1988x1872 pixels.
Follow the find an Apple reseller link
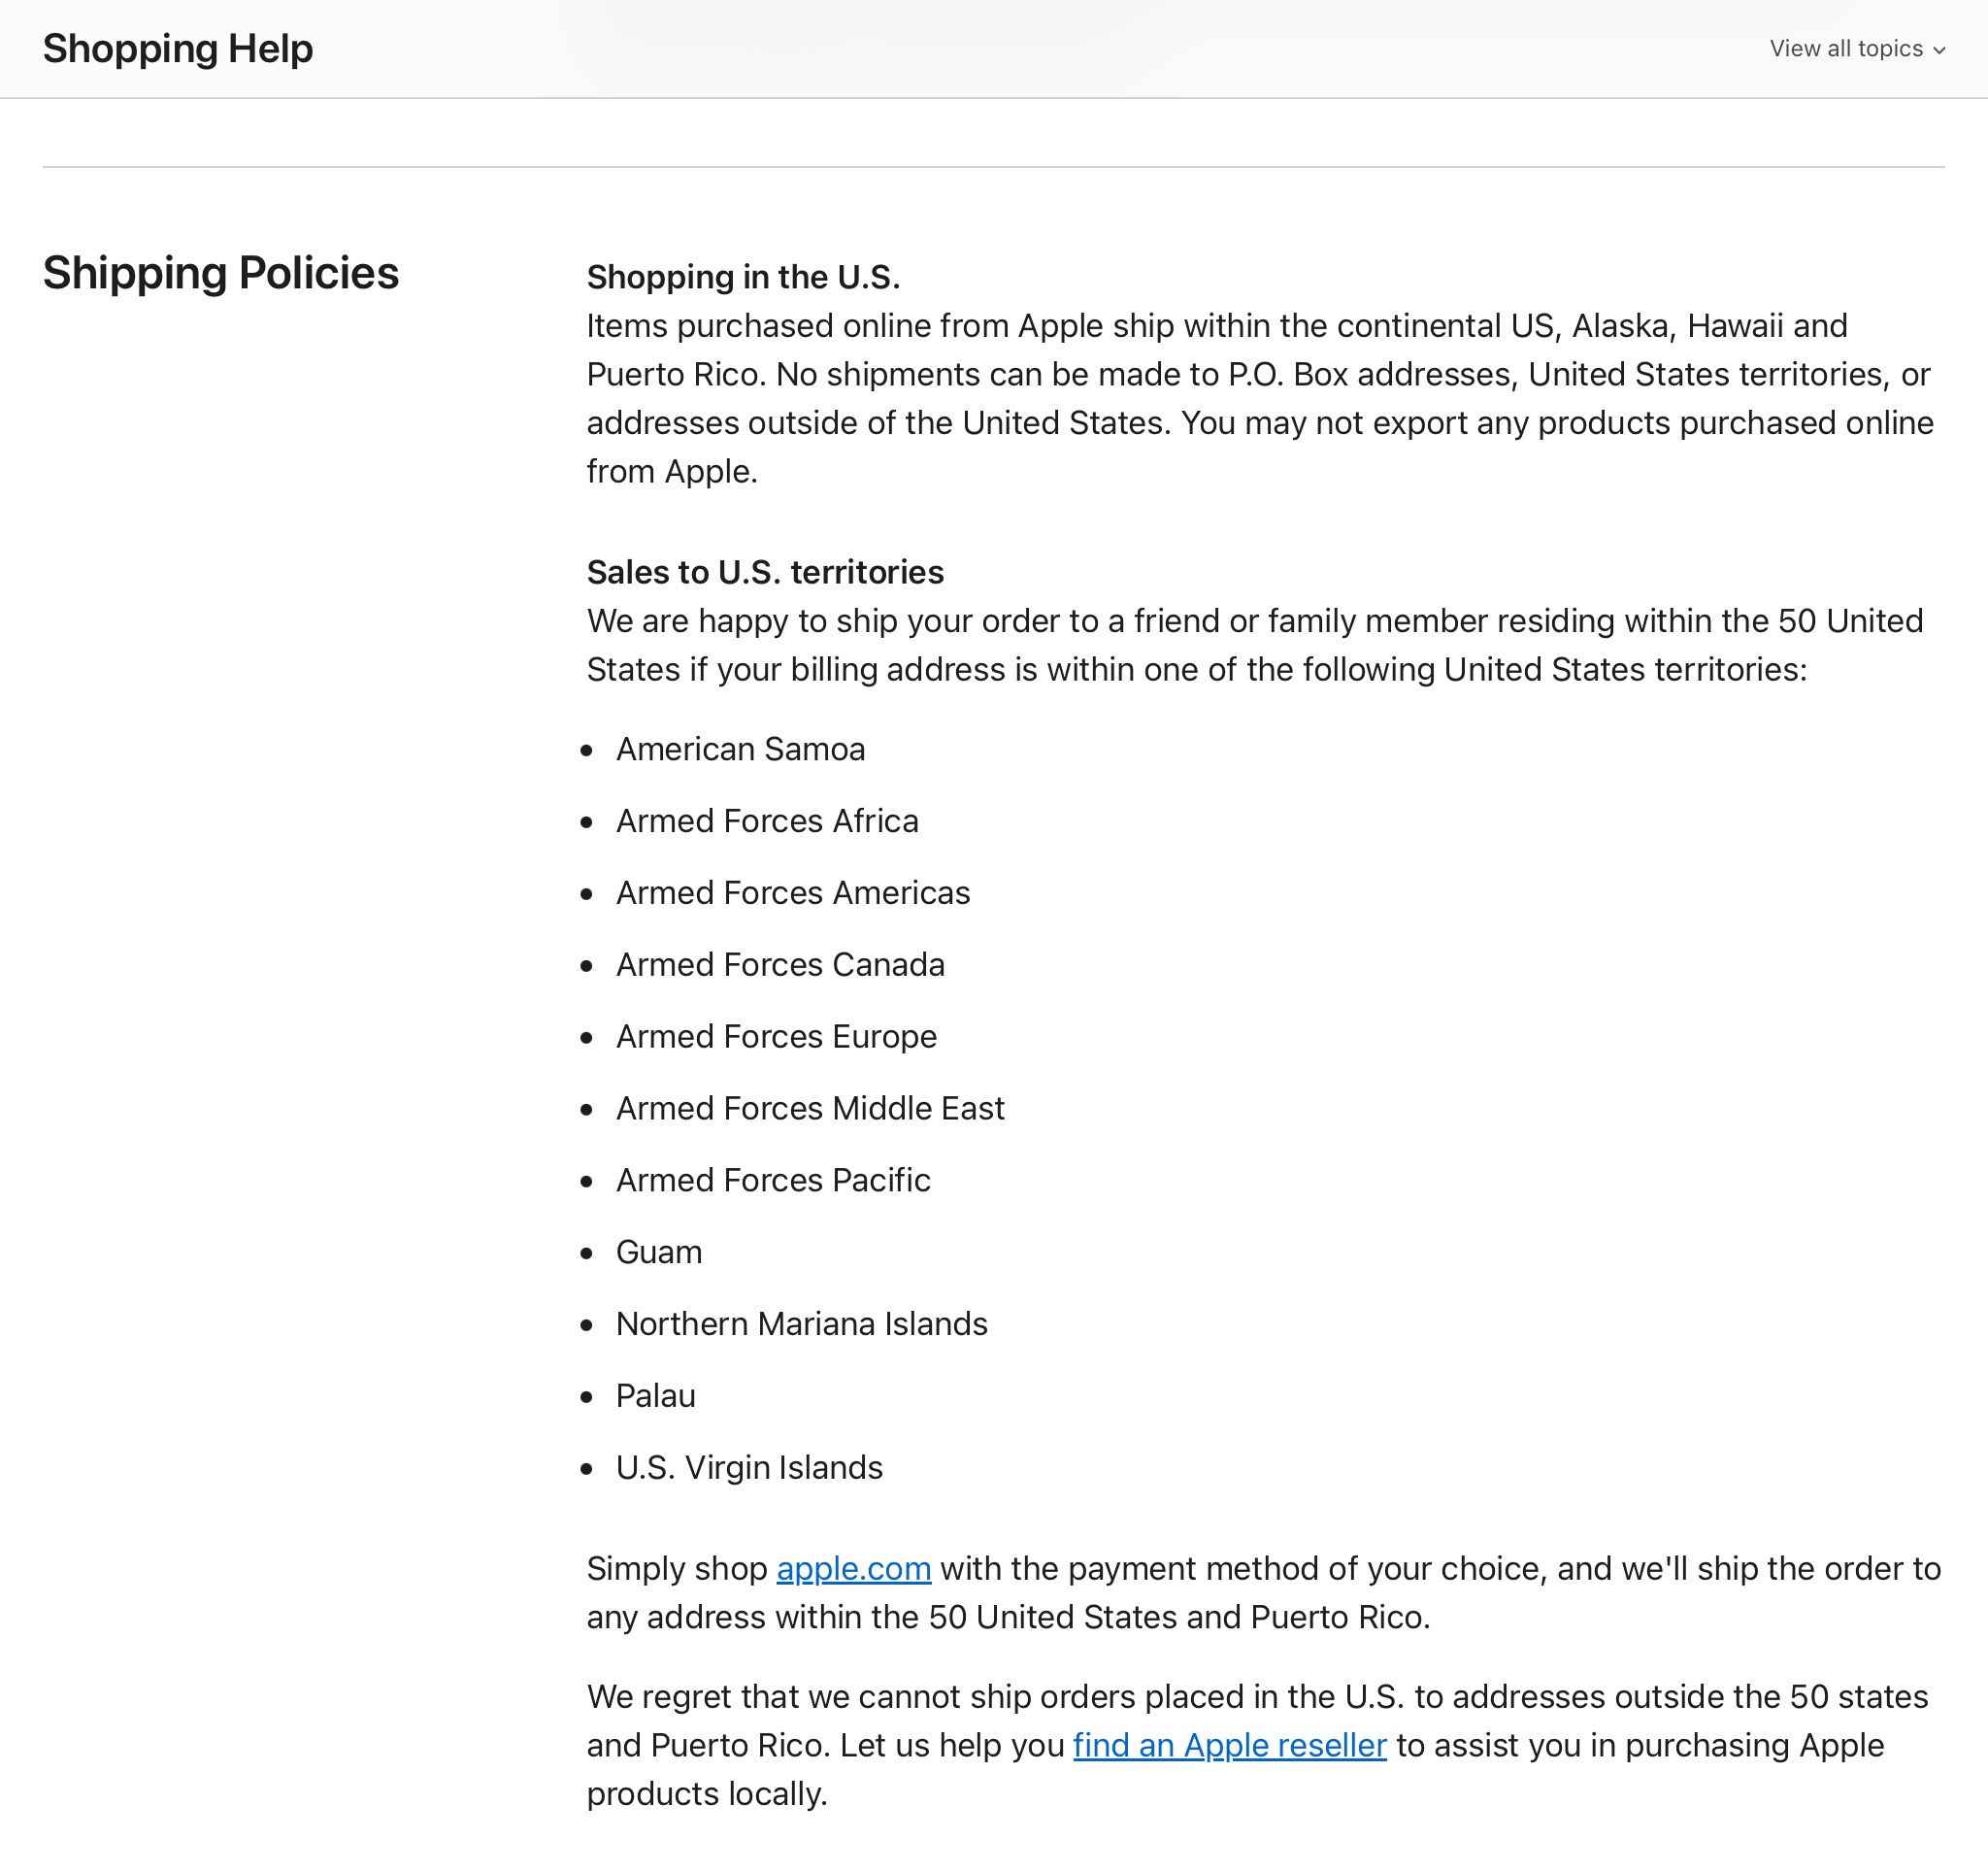click(1229, 1745)
